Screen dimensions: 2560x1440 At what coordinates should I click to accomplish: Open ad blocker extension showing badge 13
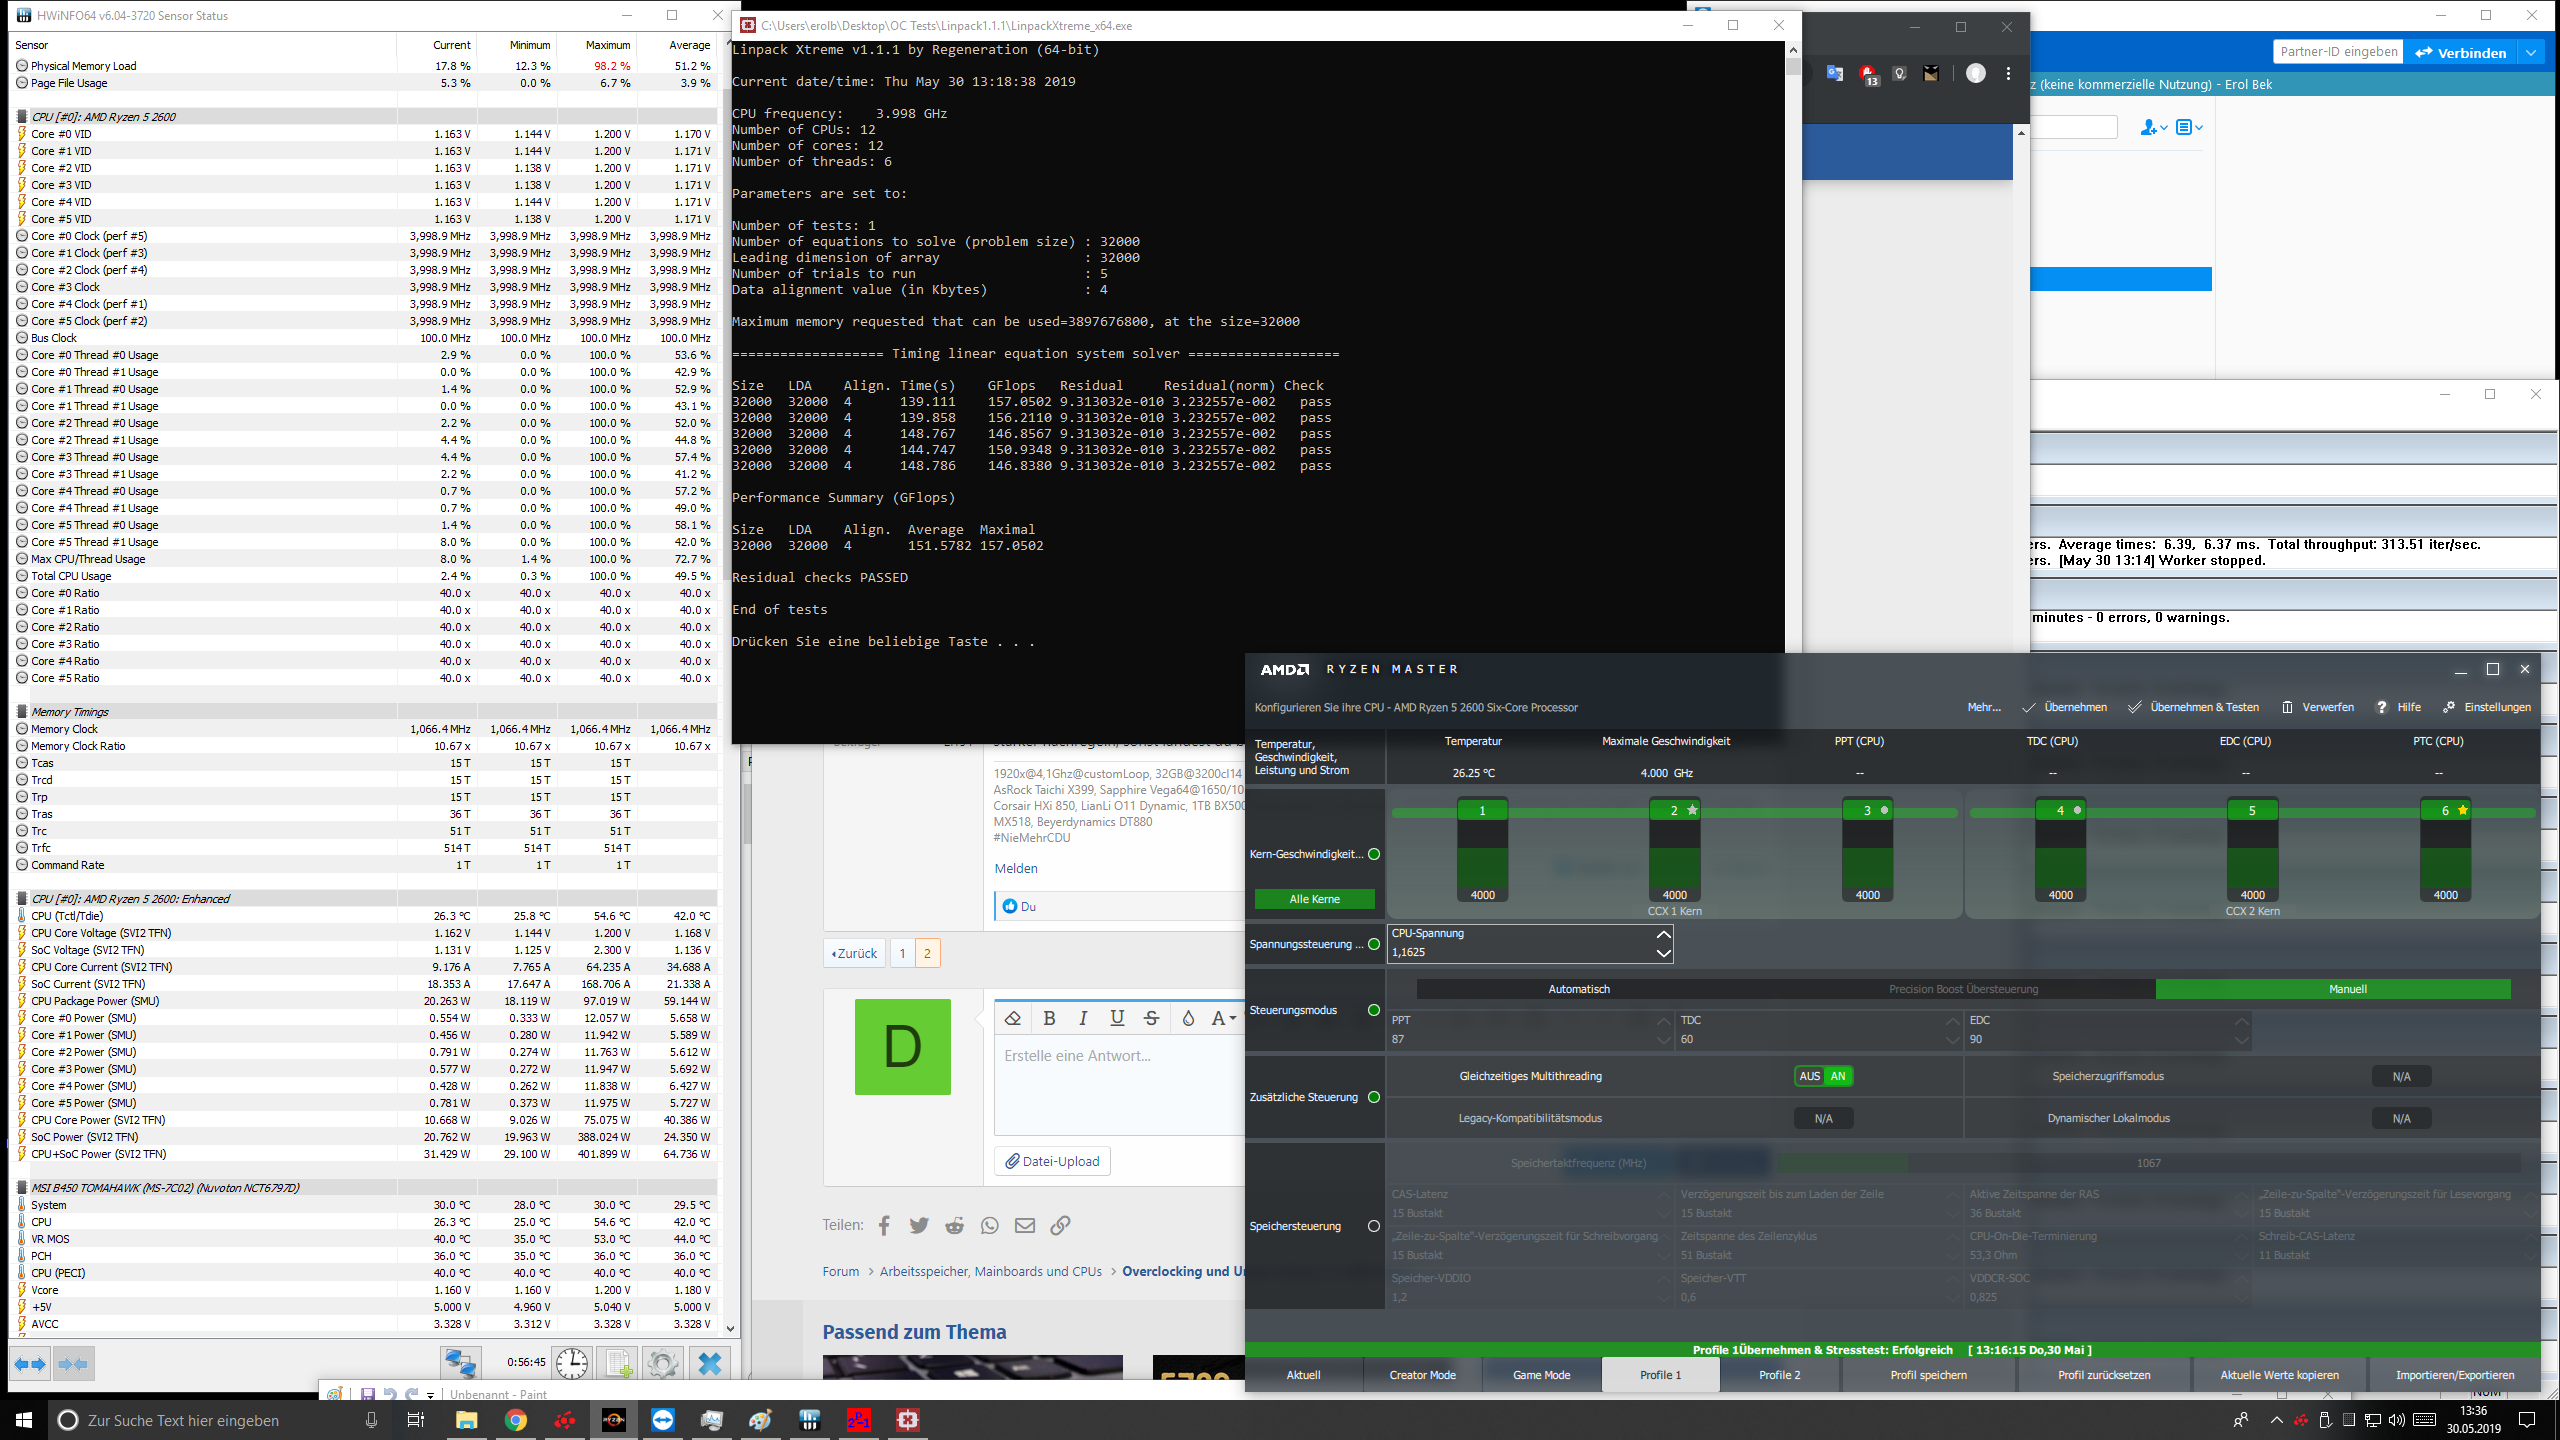1867,74
